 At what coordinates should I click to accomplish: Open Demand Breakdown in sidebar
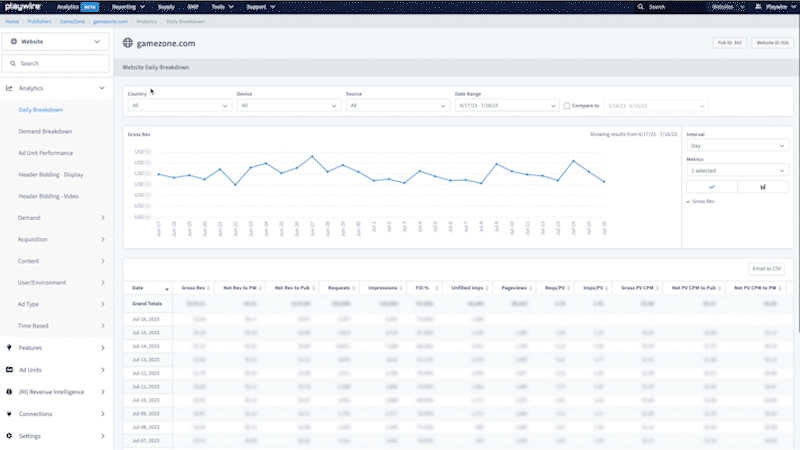[x=45, y=131]
